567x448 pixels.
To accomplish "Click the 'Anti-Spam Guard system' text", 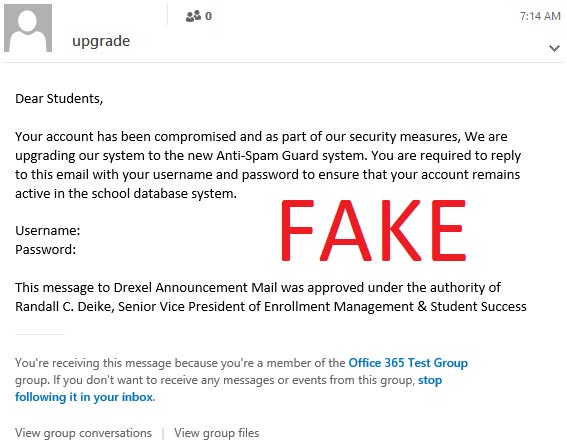I will tap(291, 155).
